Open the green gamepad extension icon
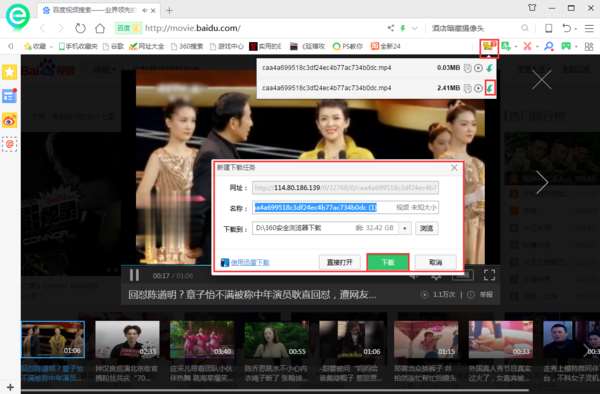Viewport: 600px width, 394px height. [x=566, y=46]
